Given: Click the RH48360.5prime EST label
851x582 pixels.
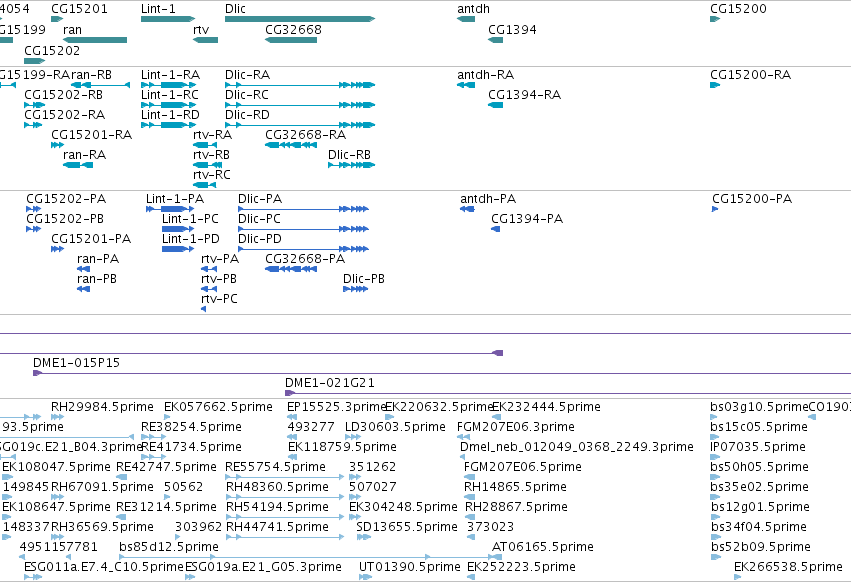Looking at the screenshot, I should click(x=277, y=487).
